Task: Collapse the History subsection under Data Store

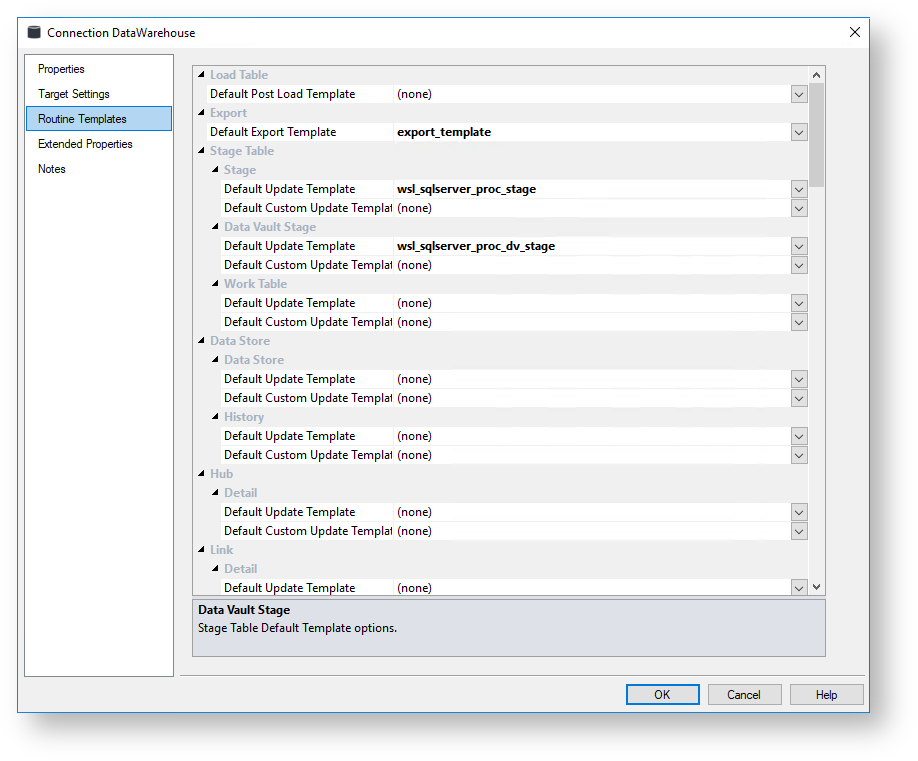Action: coord(215,417)
